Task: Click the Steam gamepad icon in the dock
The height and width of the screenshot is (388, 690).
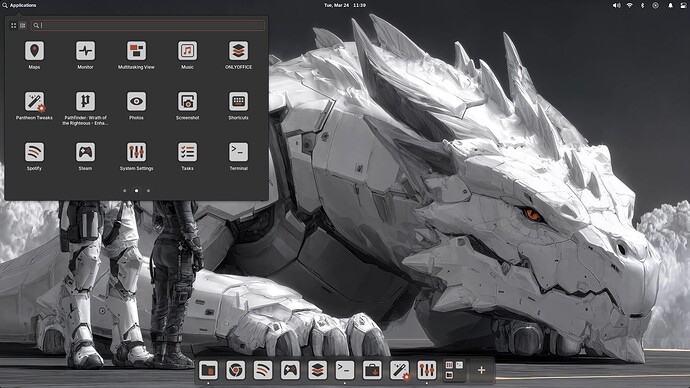Action: [290, 370]
